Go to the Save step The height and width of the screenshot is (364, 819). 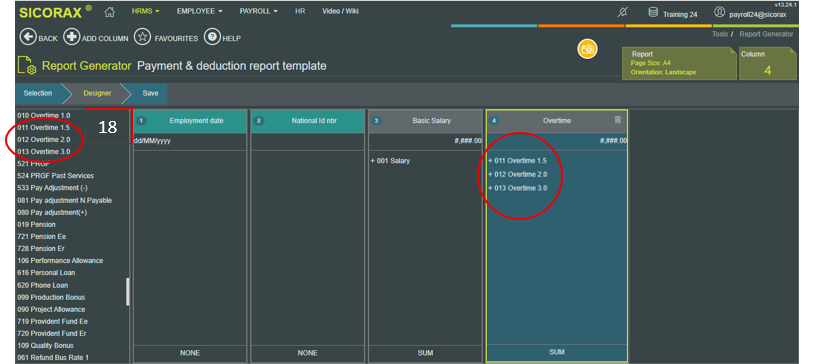coord(150,93)
